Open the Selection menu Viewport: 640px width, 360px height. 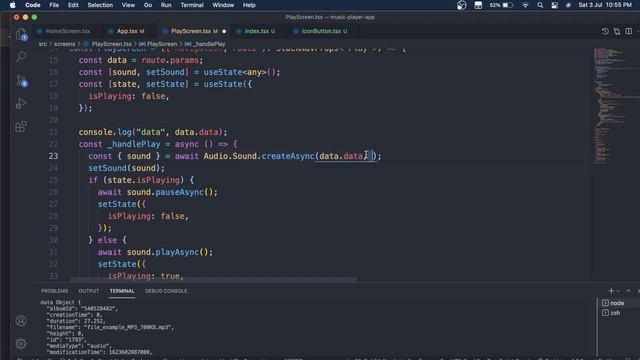(100, 5)
